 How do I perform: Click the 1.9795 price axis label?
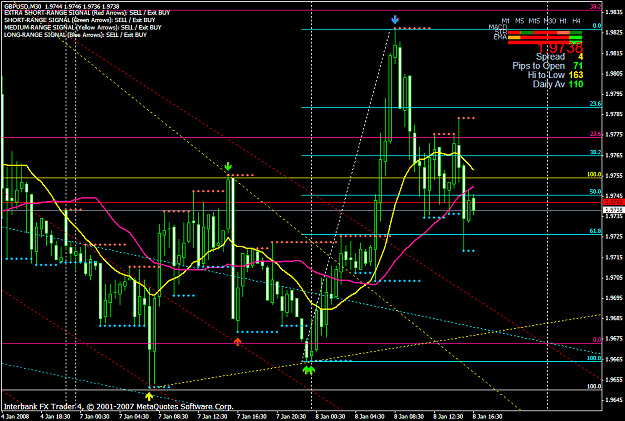tap(614, 94)
